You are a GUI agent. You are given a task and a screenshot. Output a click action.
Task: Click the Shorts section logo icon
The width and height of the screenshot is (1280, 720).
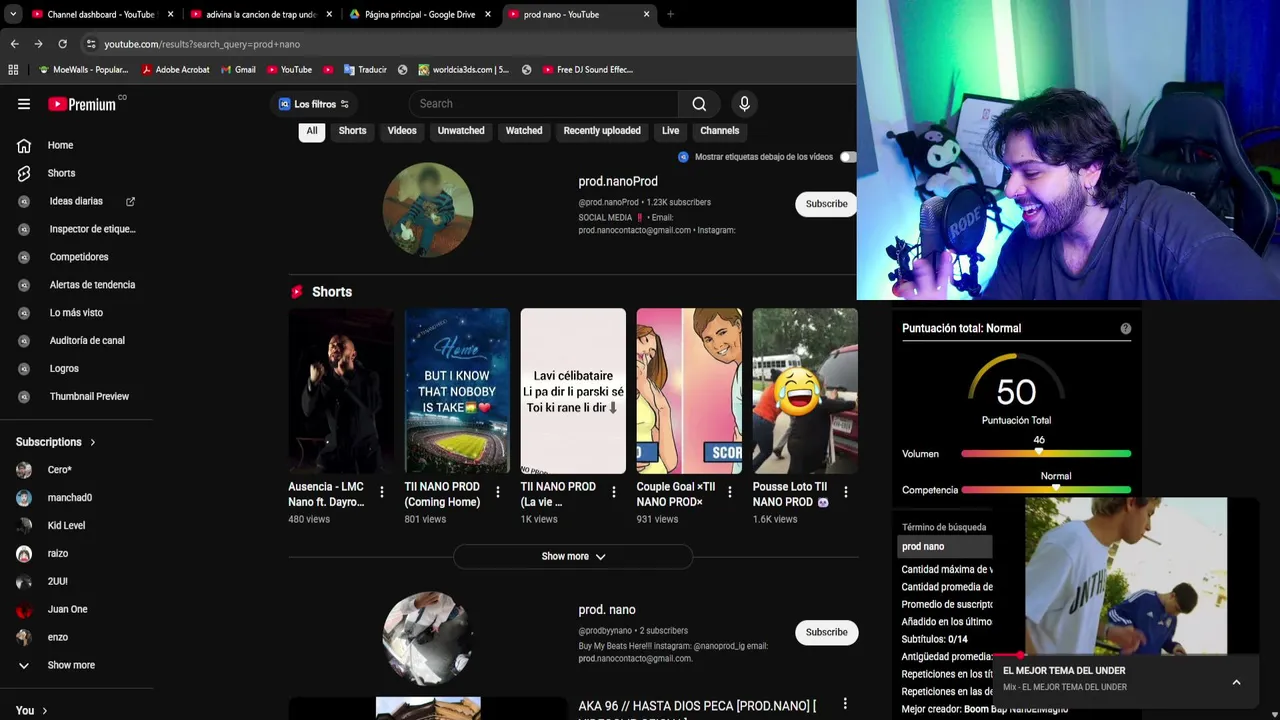297,292
